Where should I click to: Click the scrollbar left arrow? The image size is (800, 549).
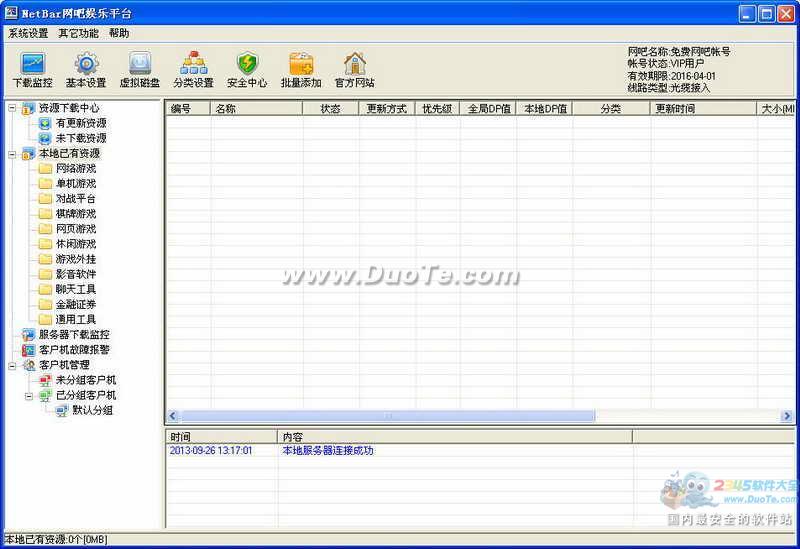pos(172,416)
